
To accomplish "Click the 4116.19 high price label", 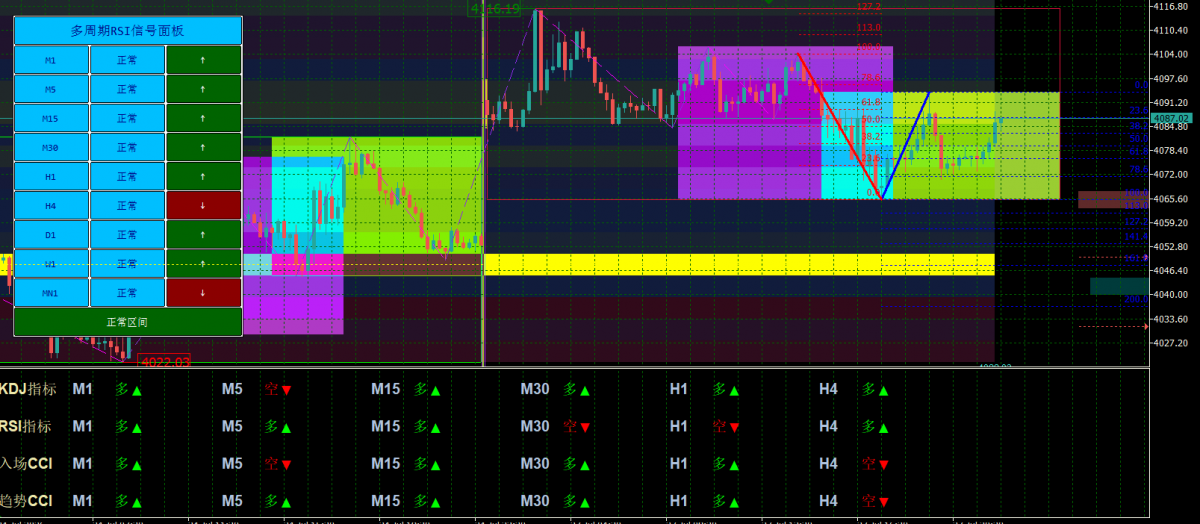I will [x=495, y=8].
